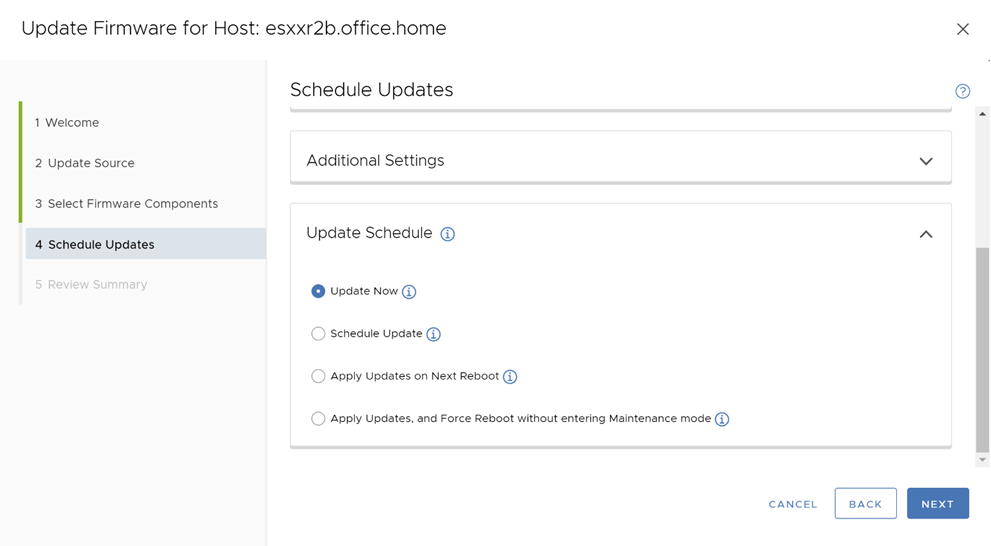Viewport: 991px width, 546px height.
Task: Show info tooltip for Schedule Update
Action: point(433,334)
